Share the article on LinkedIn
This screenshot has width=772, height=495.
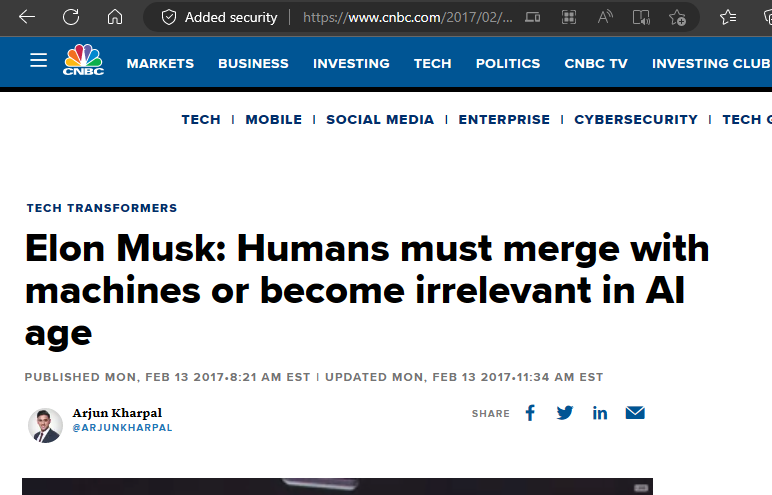(x=600, y=413)
